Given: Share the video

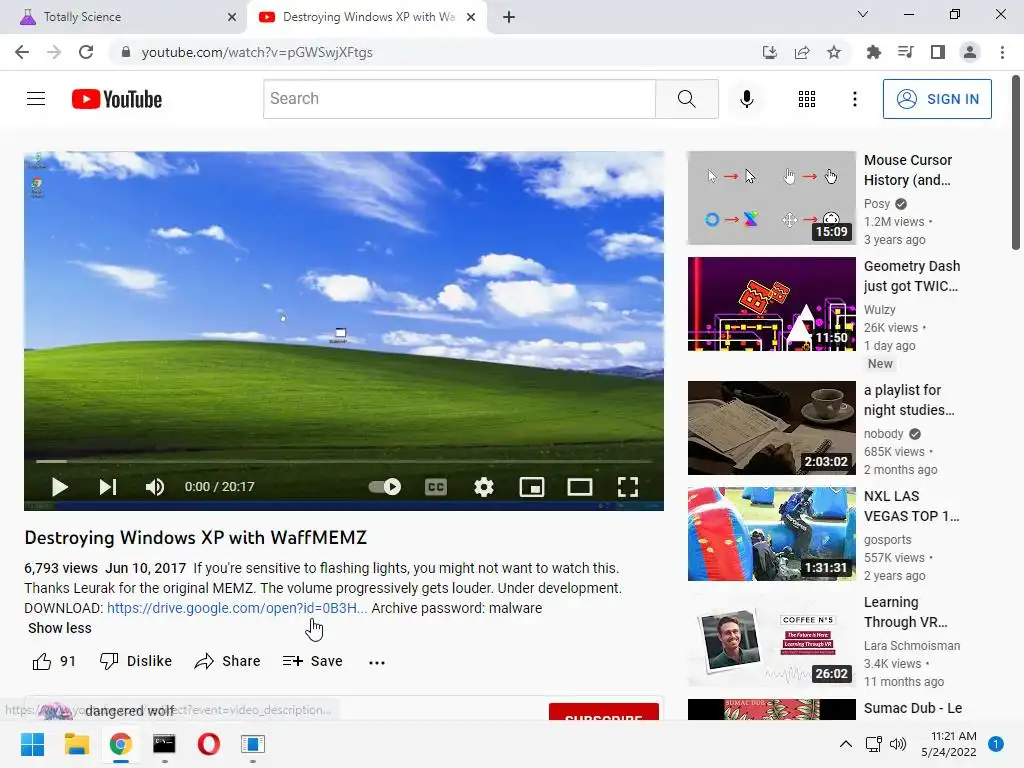Looking at the screenshot, I should tap(227, 661).
